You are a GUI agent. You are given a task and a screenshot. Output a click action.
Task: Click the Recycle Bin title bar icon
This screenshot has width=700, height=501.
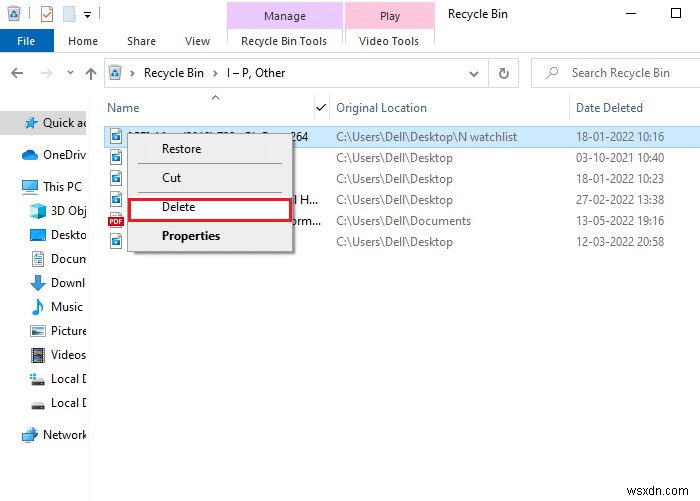(14, 14)
